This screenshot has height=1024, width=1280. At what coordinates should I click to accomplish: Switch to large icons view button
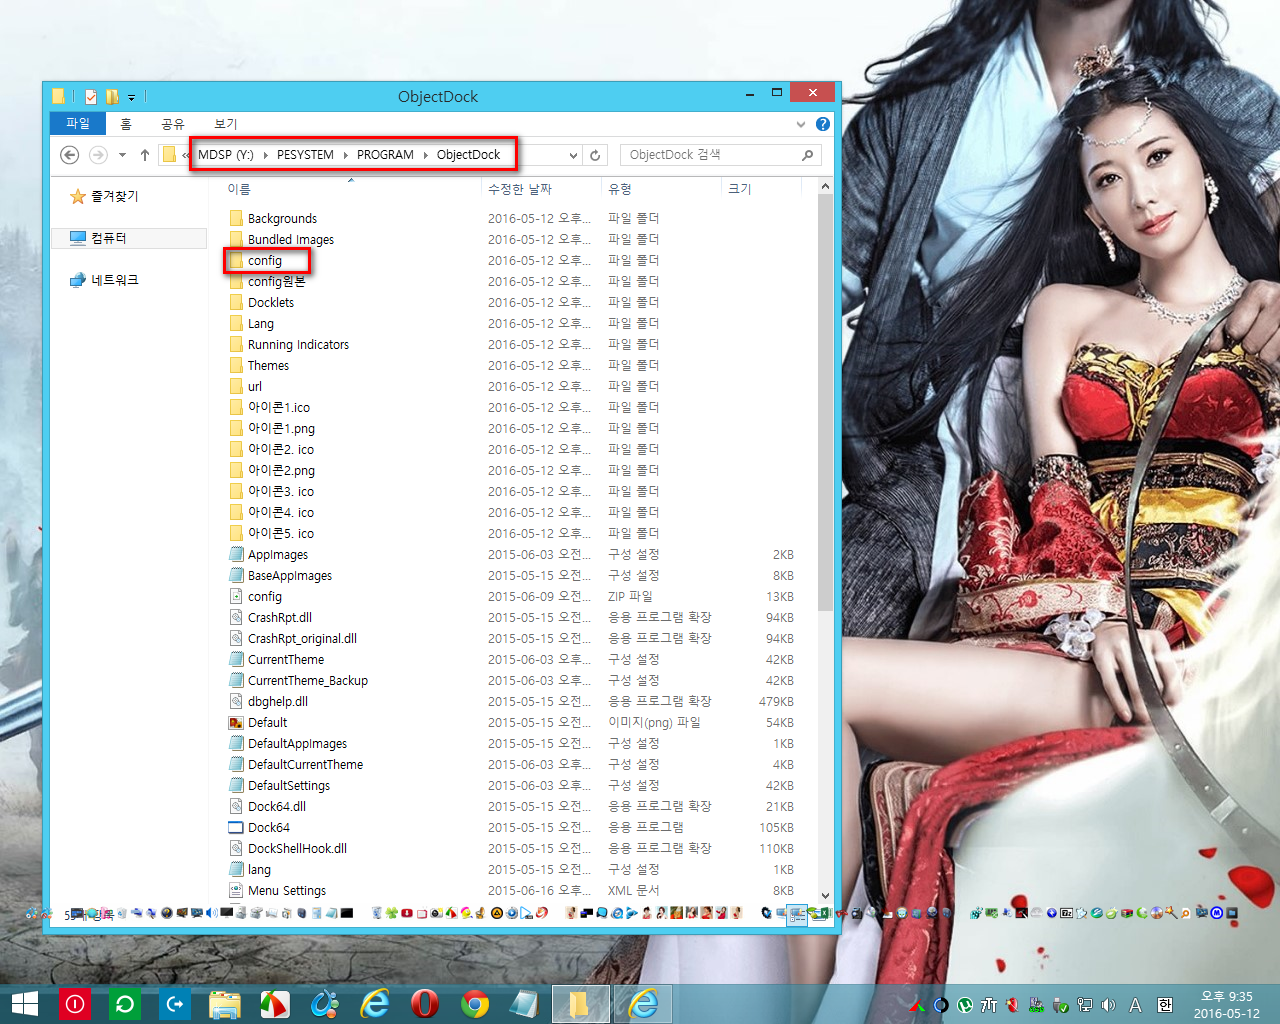click(x=818, y=914)
